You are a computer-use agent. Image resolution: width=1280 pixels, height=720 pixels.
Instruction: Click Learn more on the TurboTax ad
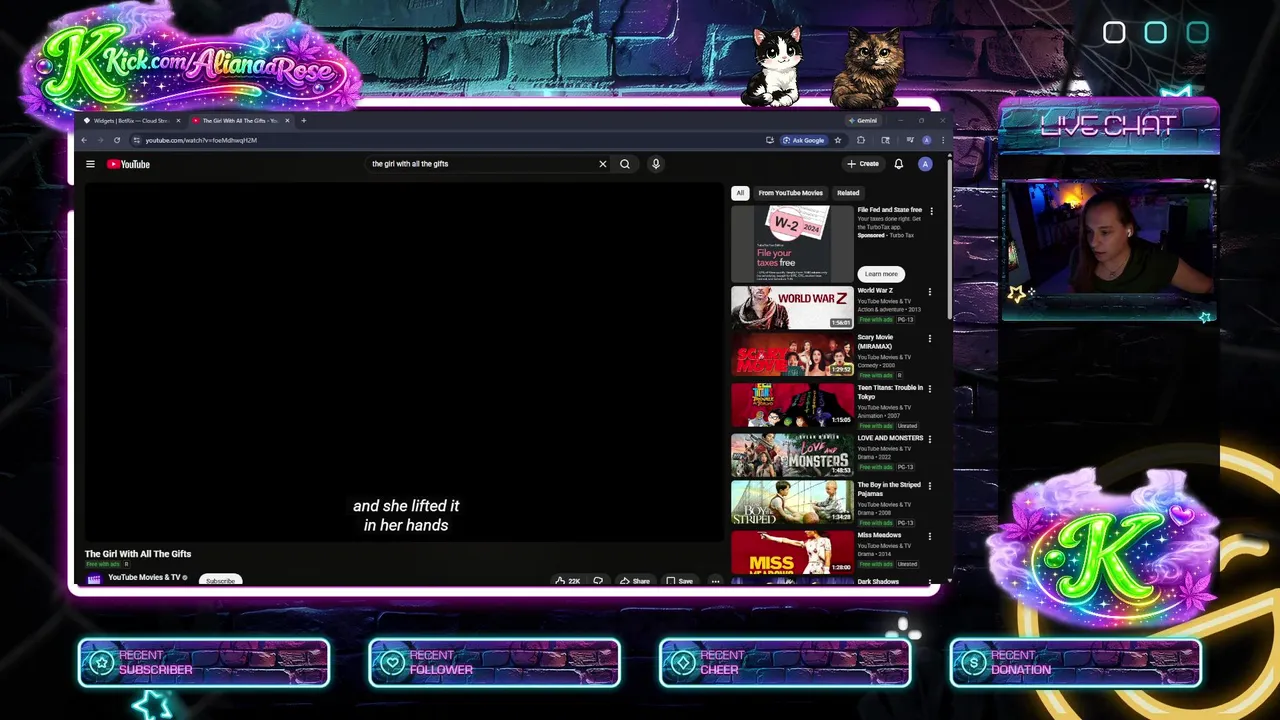(x=881, y=274)
